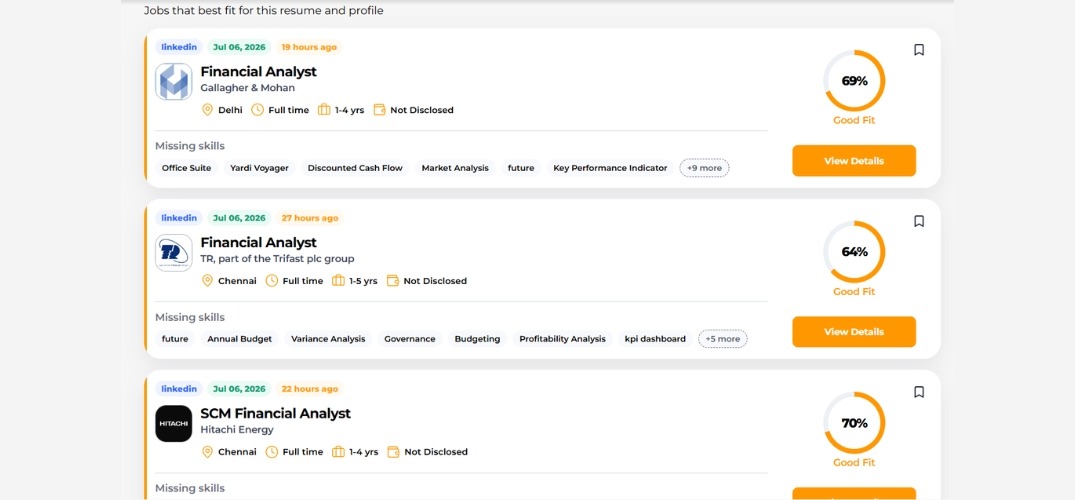Select the Budgeting skill chip

coord(477,339)
